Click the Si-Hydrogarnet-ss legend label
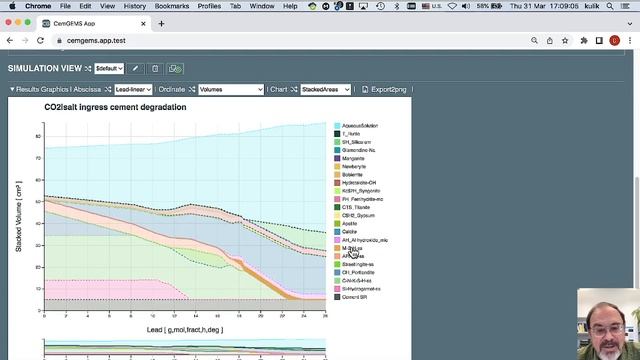 pos(361,289)
